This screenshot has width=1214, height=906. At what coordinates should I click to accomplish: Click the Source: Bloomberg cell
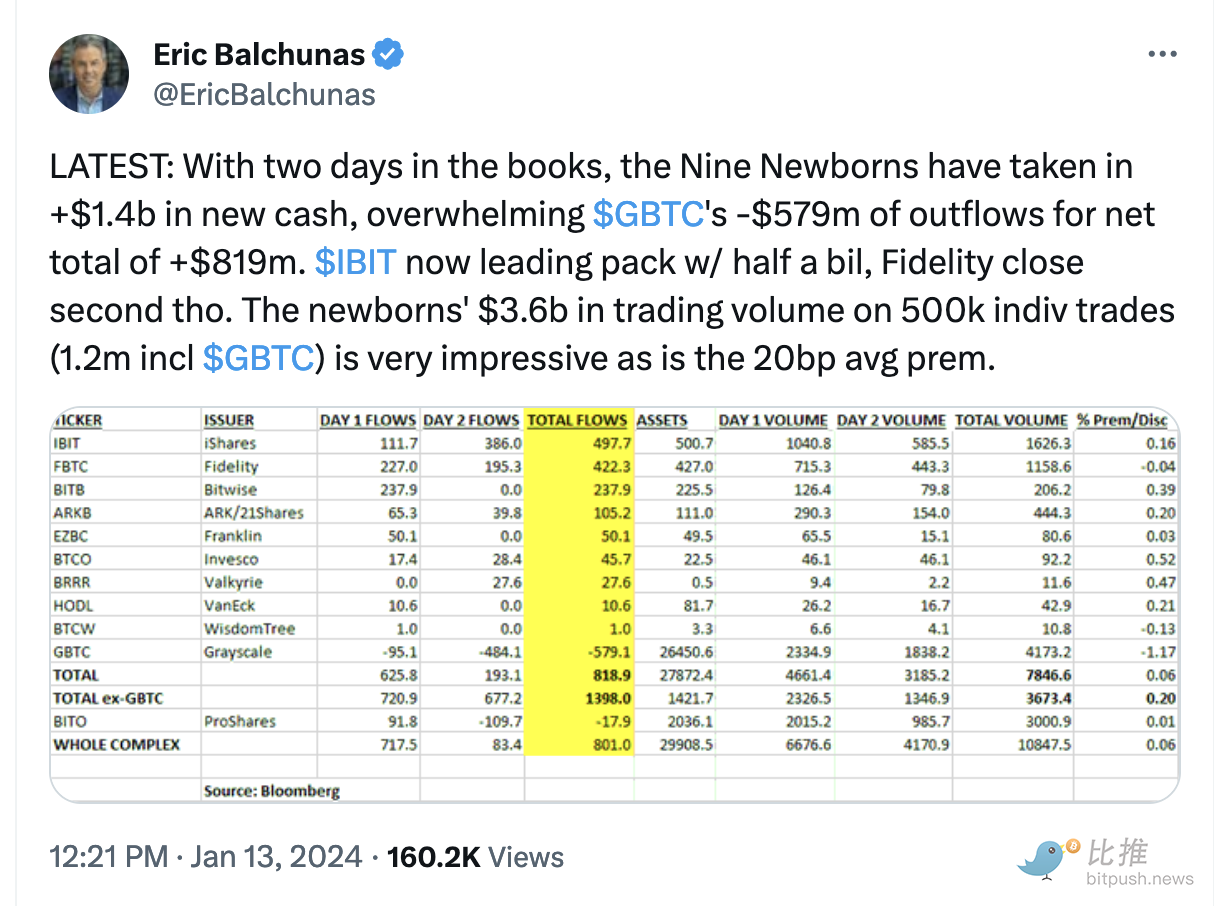pyautogui.click(x=271, y=790)
